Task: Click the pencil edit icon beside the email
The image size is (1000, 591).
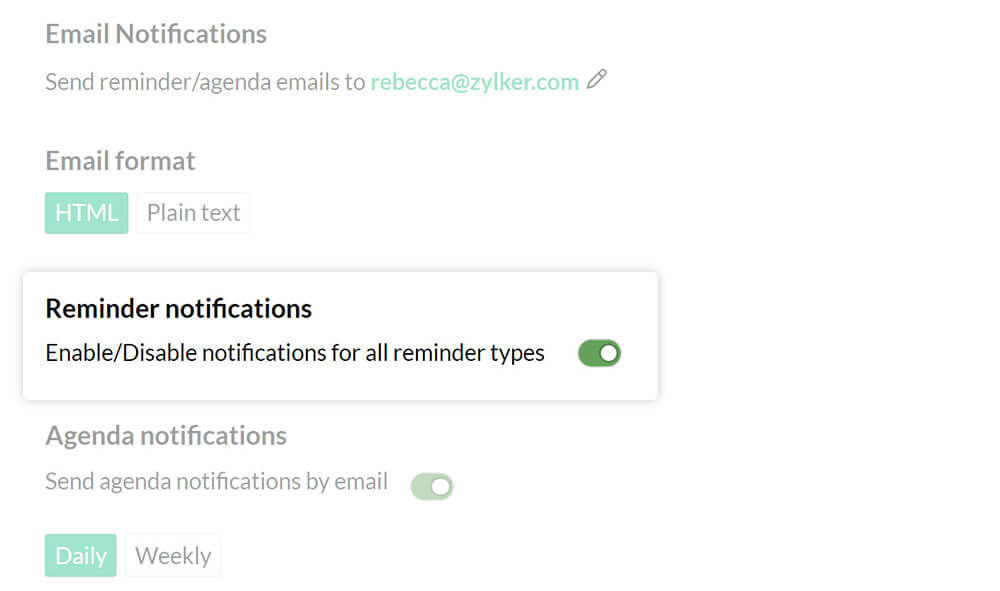Action: click(x=597, y=80)
